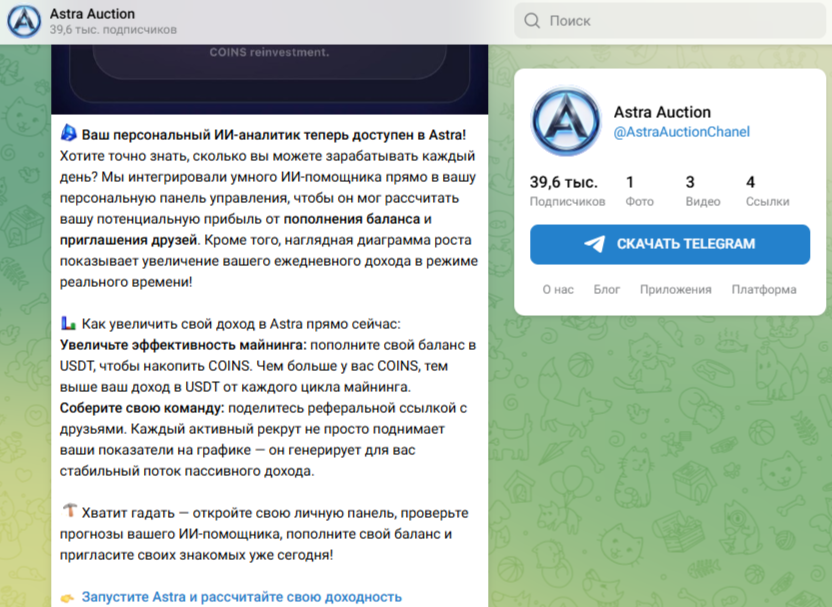Open the 1 Фото media counter
The image size is (832, 607).
tap(639, 191)
